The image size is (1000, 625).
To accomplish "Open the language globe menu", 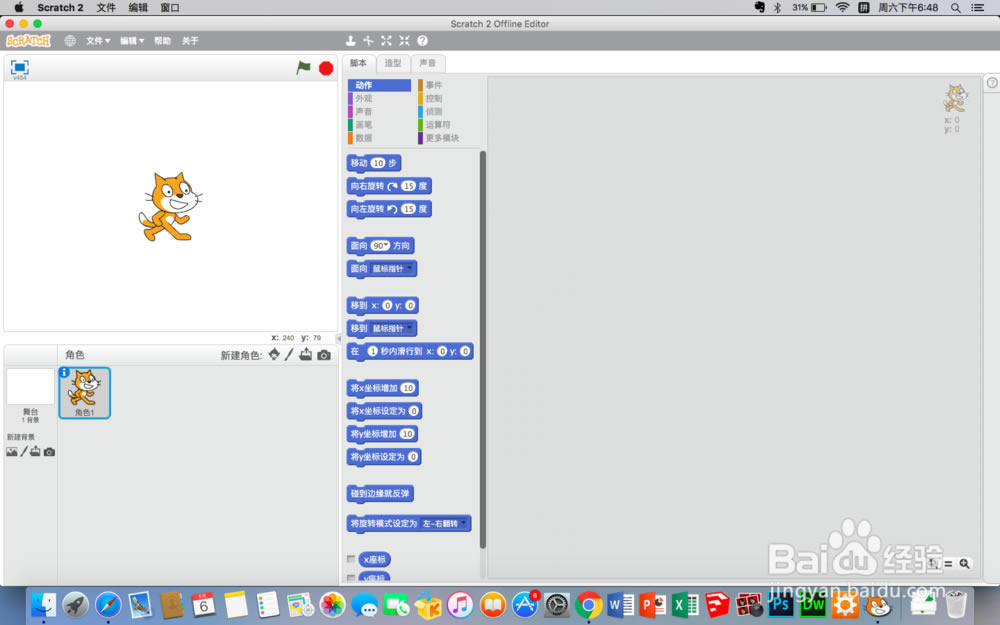I will [70, 41].
